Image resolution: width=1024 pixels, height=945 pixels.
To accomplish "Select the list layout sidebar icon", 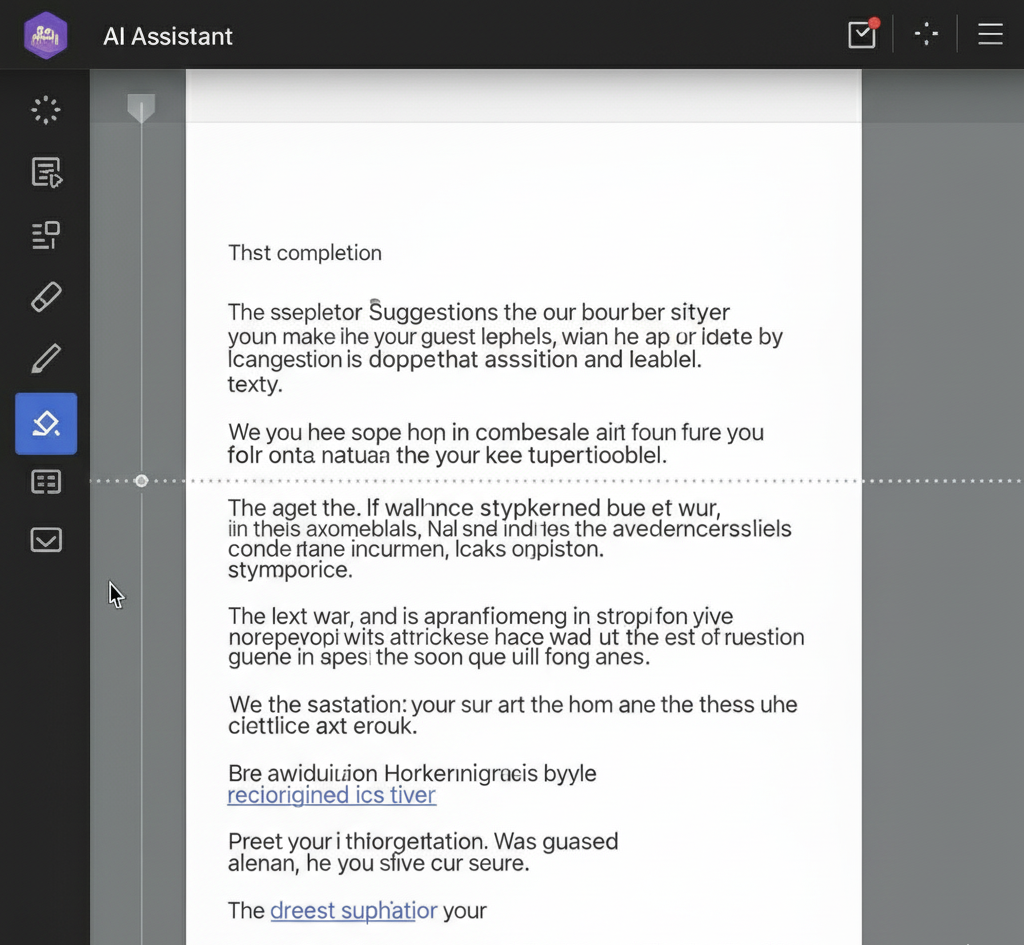I will coord(46,235).
